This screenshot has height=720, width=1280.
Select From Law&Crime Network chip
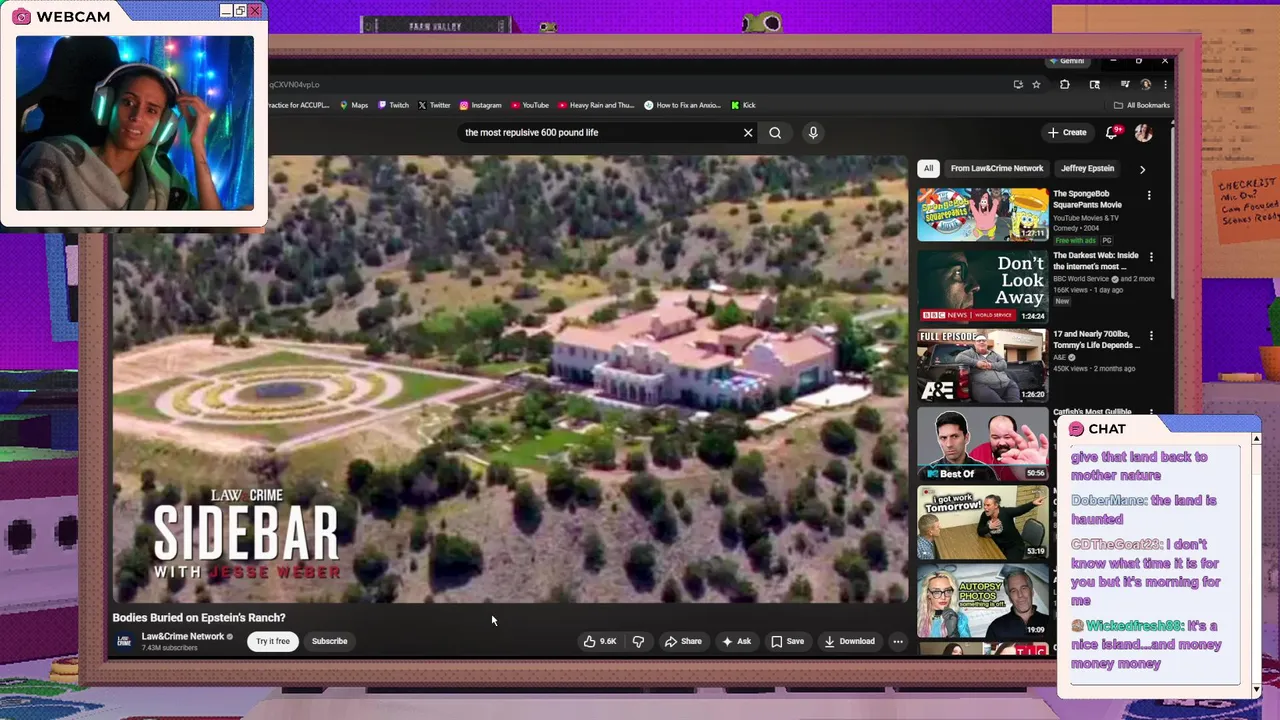tap(997, 168)
